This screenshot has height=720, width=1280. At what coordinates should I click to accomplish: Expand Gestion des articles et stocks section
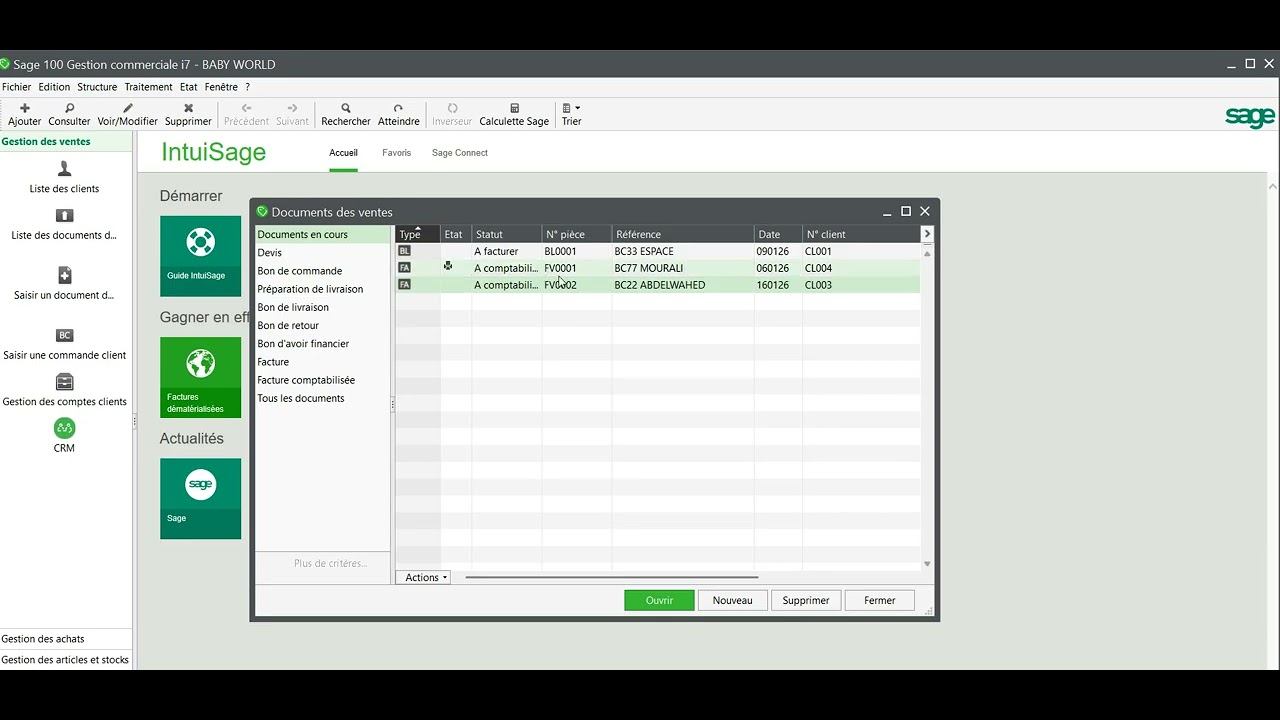point(66,659)
